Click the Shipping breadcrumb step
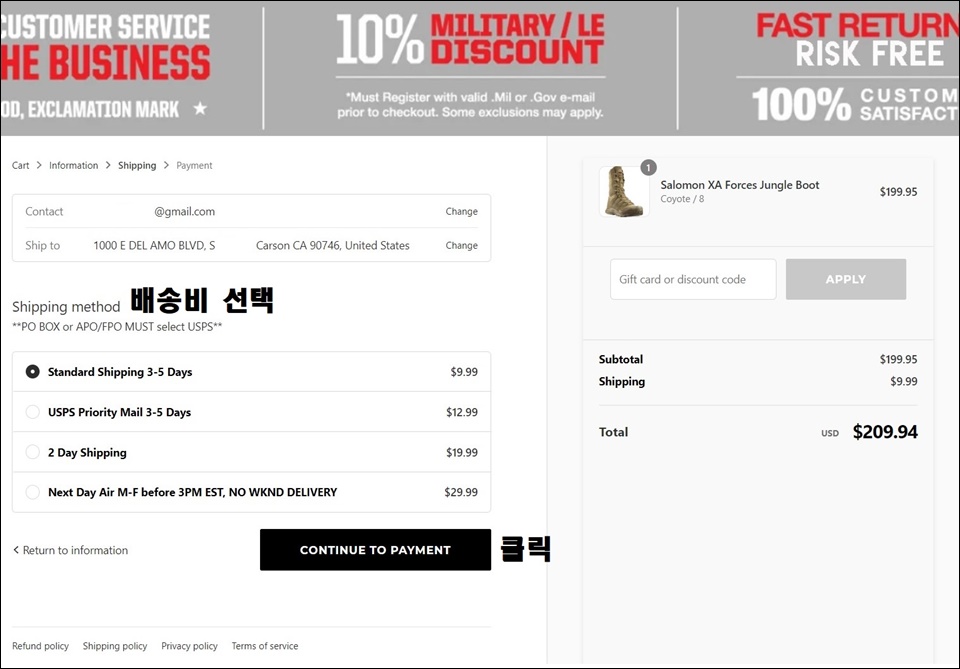Image resolution: width=960 pixels, height=669 pixels. [x=137, y=165]
